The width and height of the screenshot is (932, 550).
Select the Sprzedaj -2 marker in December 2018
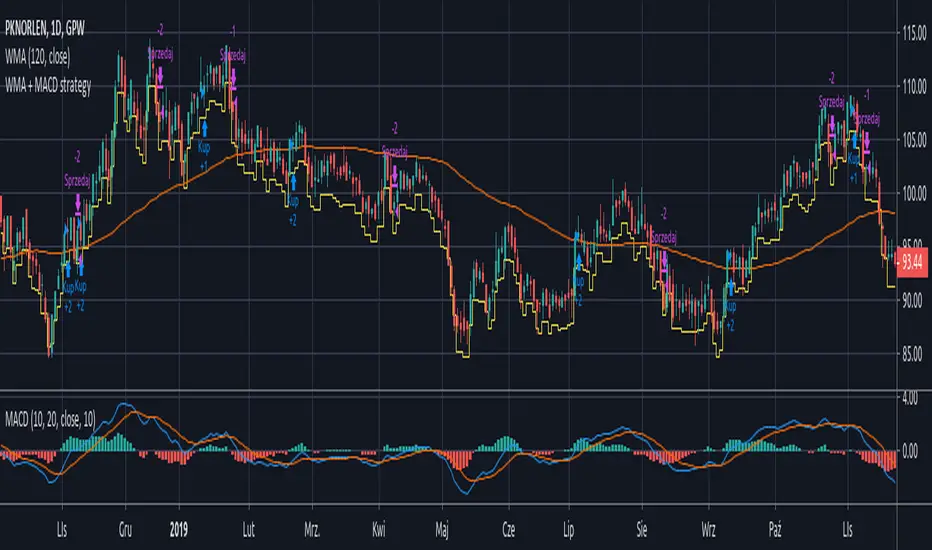pos(160,55)
